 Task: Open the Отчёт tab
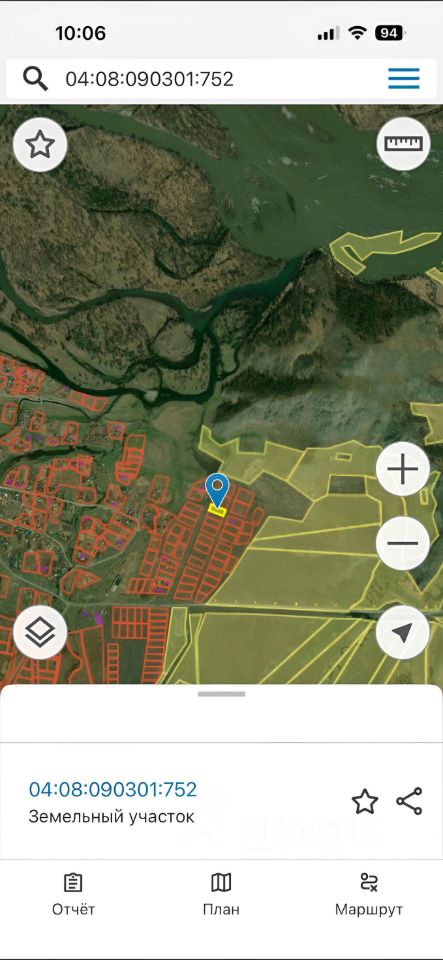pos(73,894)
